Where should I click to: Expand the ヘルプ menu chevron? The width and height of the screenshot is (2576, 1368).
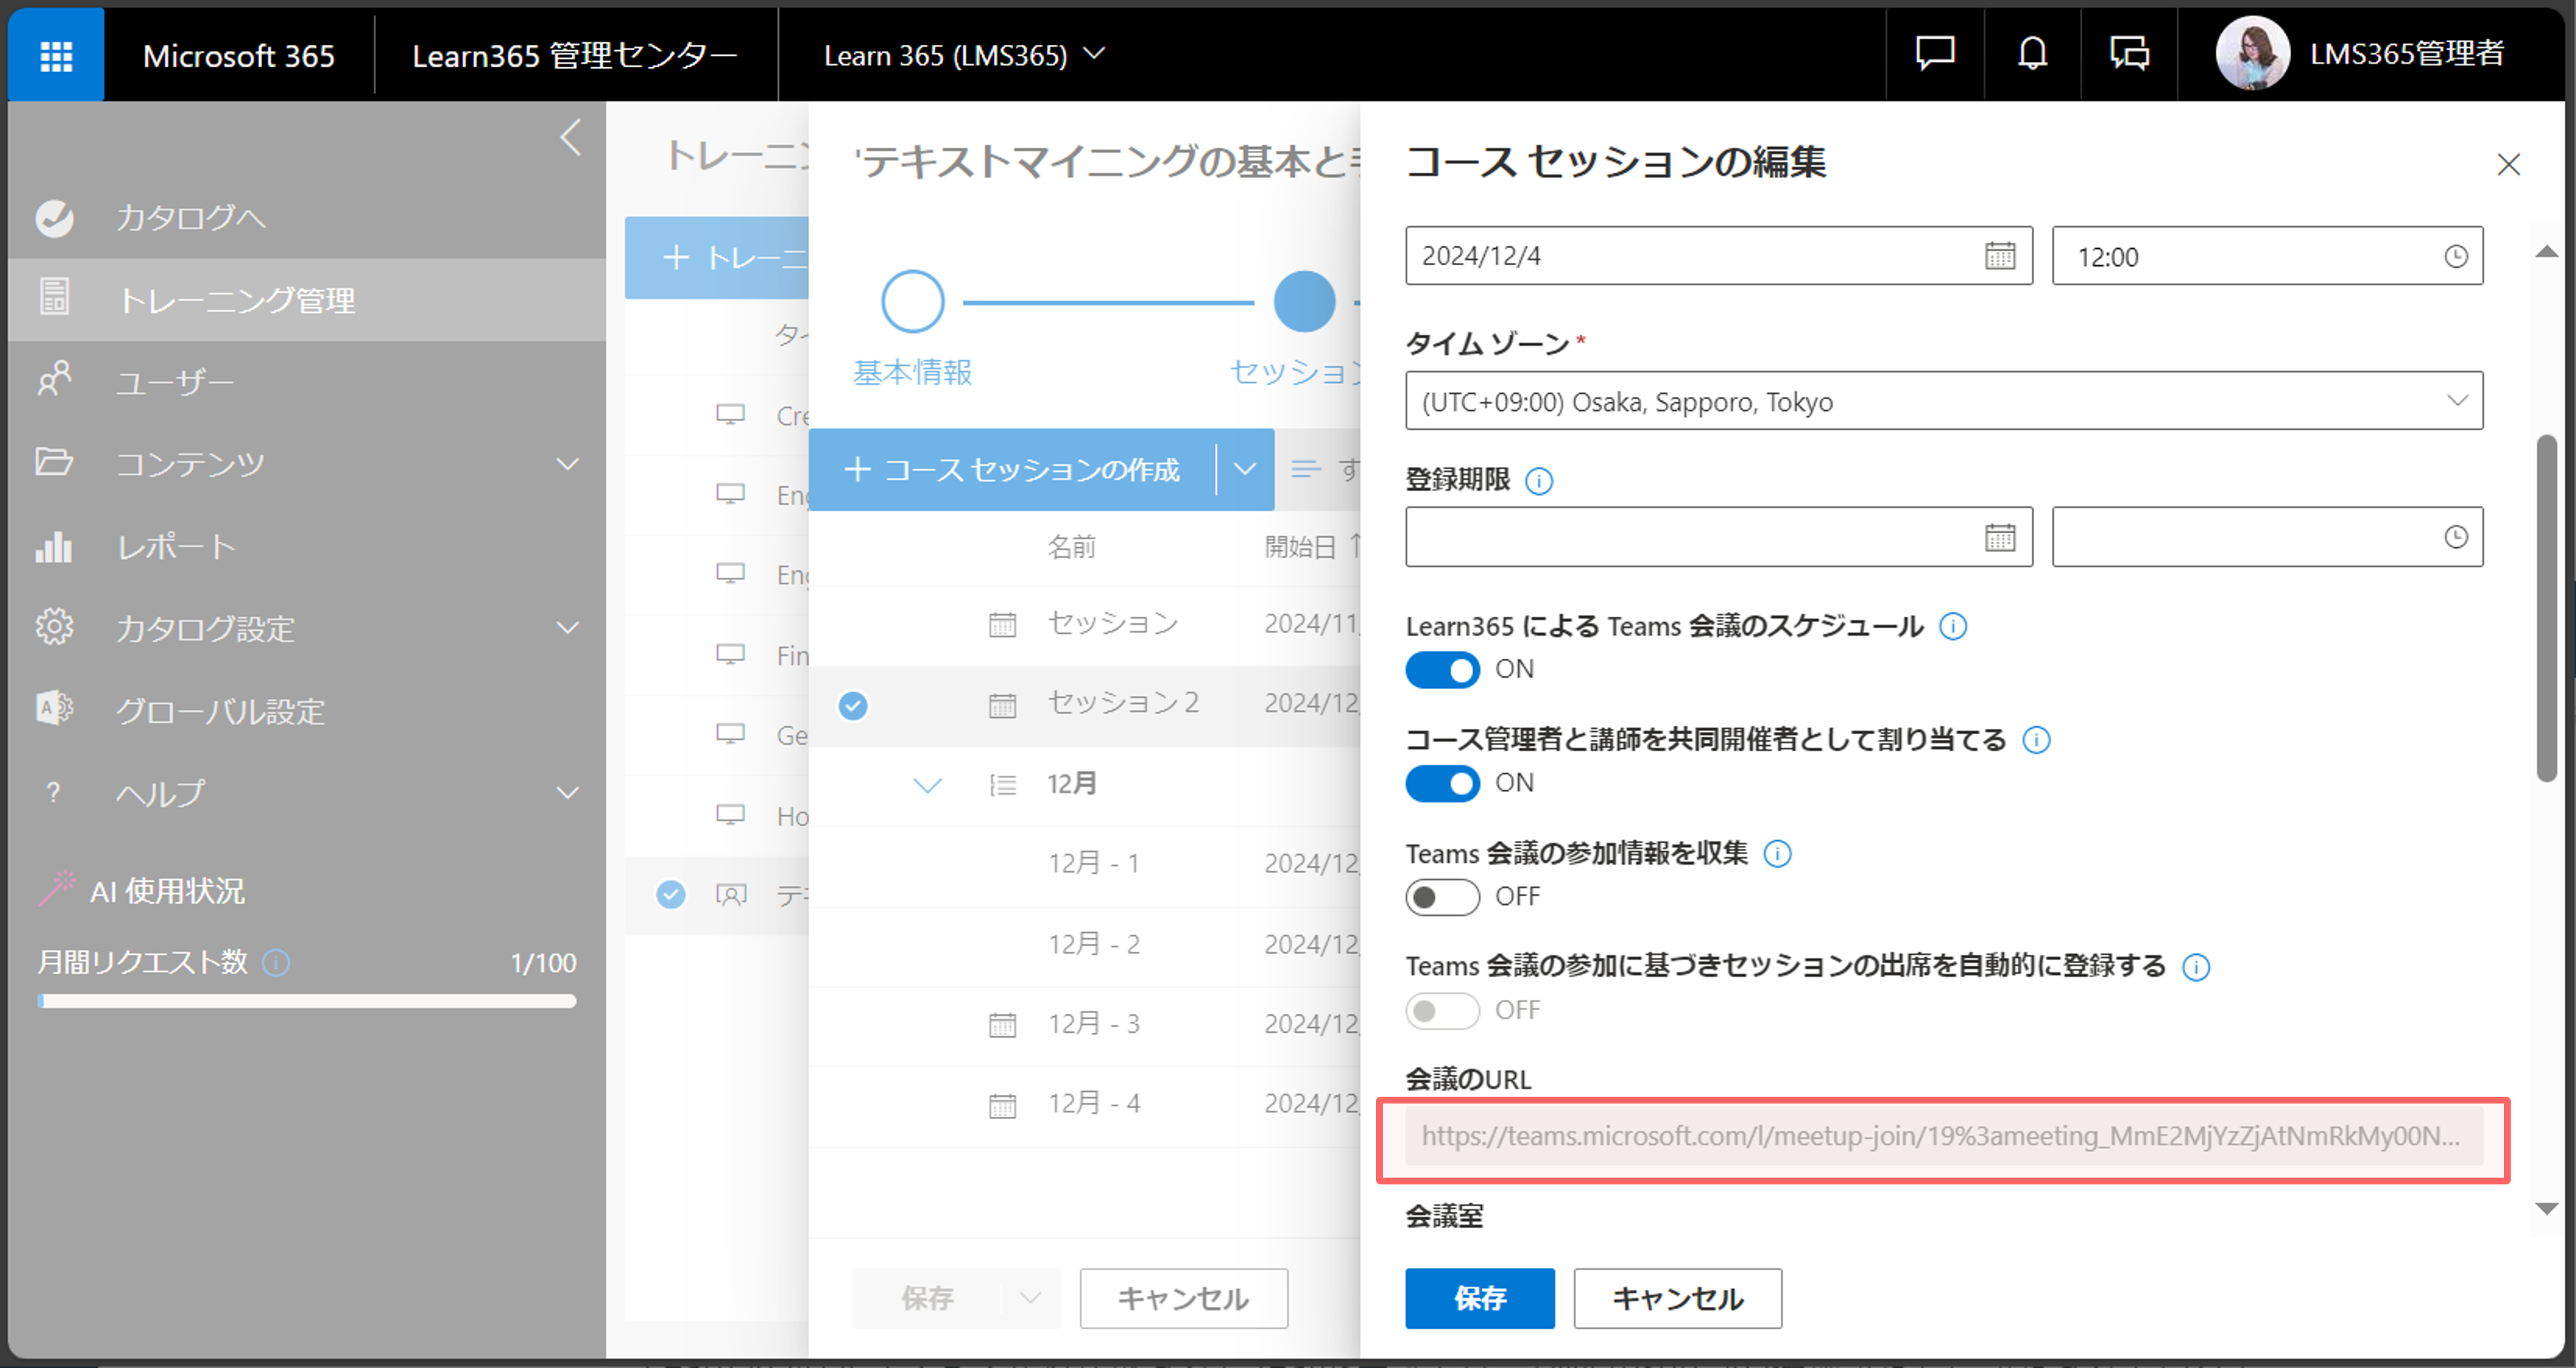pyautogui.click(x=568, y=793)
